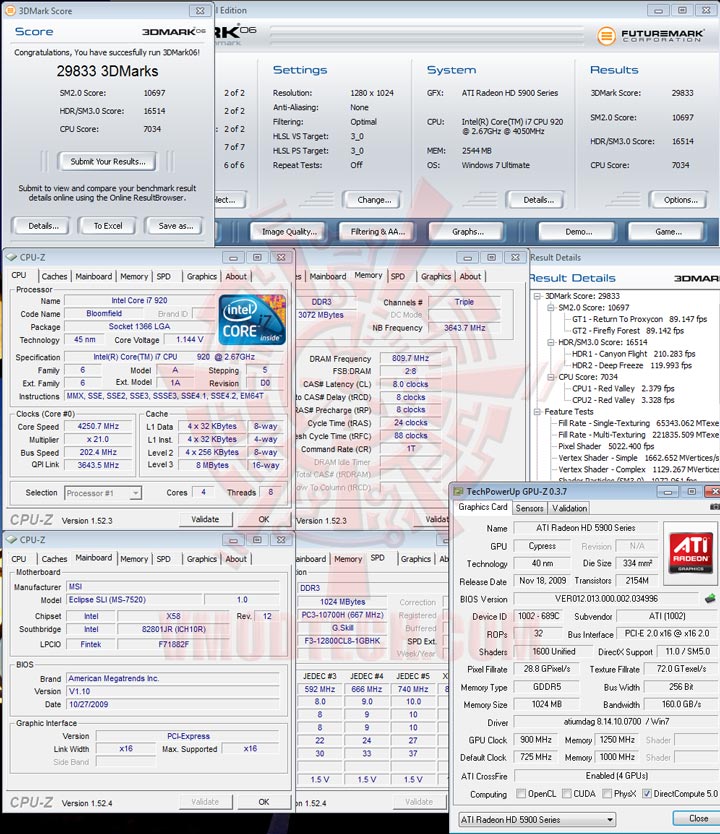The width and height of the screenshot is (720, 834).
Task: Collapse the Feature Tests tree node
Action: [537, 412]
